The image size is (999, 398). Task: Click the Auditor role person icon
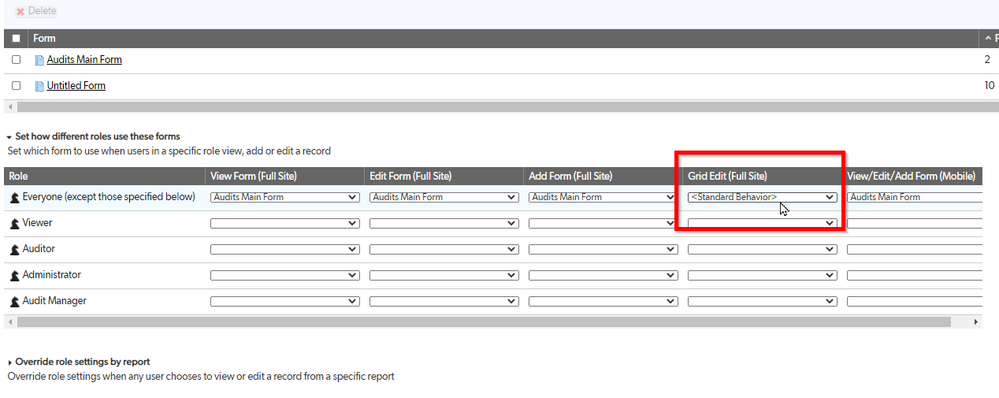[15, 250]
